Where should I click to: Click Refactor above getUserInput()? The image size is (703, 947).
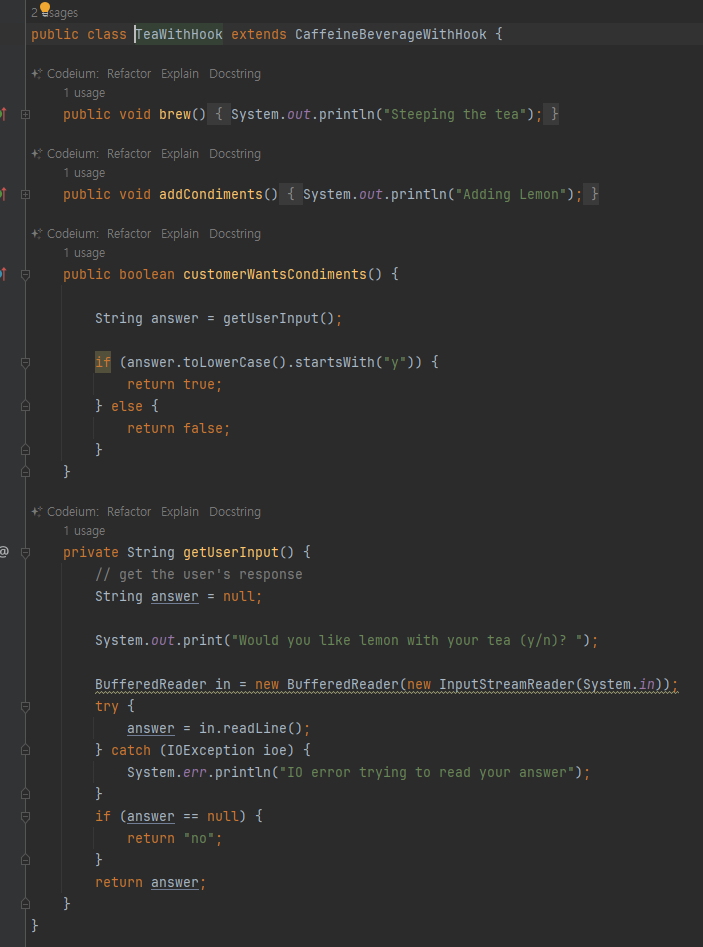[x=129, y=512]
